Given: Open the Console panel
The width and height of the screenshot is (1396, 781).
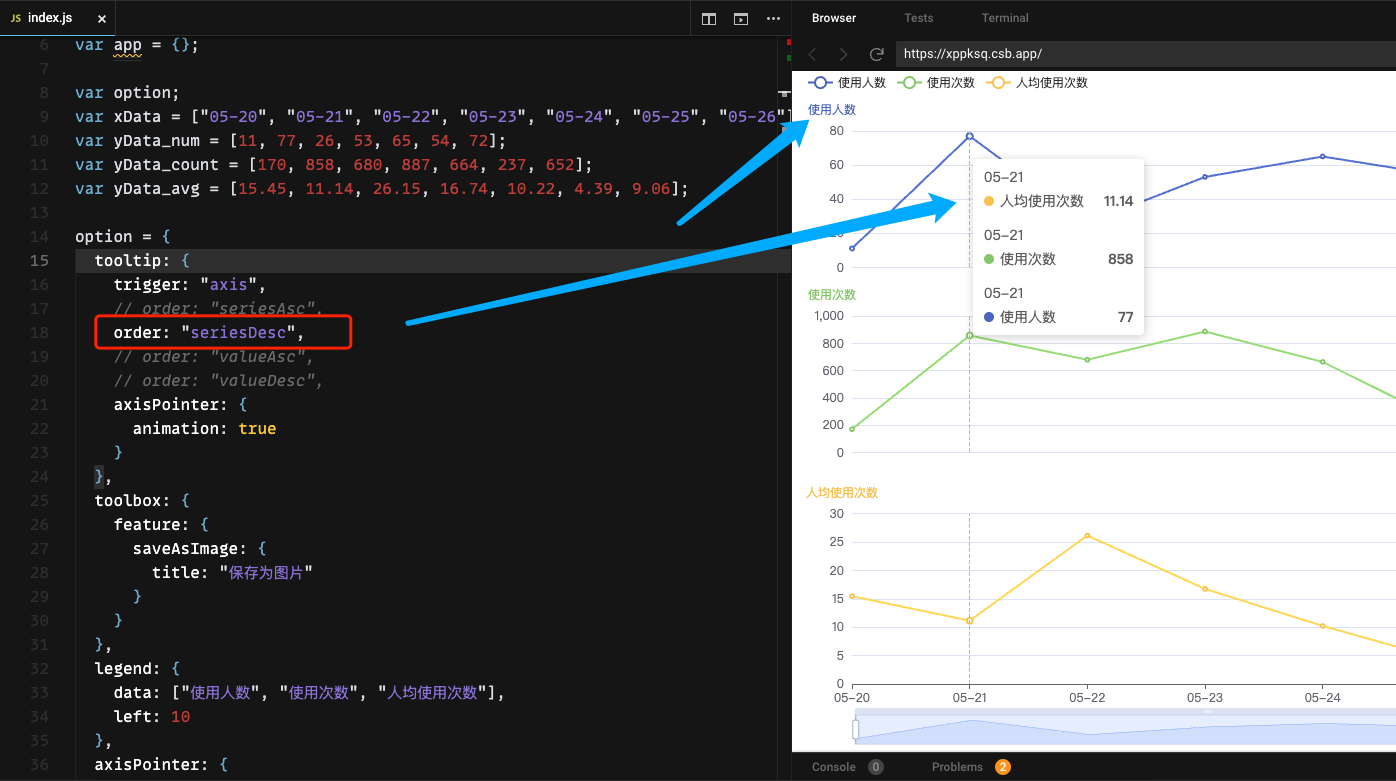Looking at the screenshot, I should click(834, 766).
